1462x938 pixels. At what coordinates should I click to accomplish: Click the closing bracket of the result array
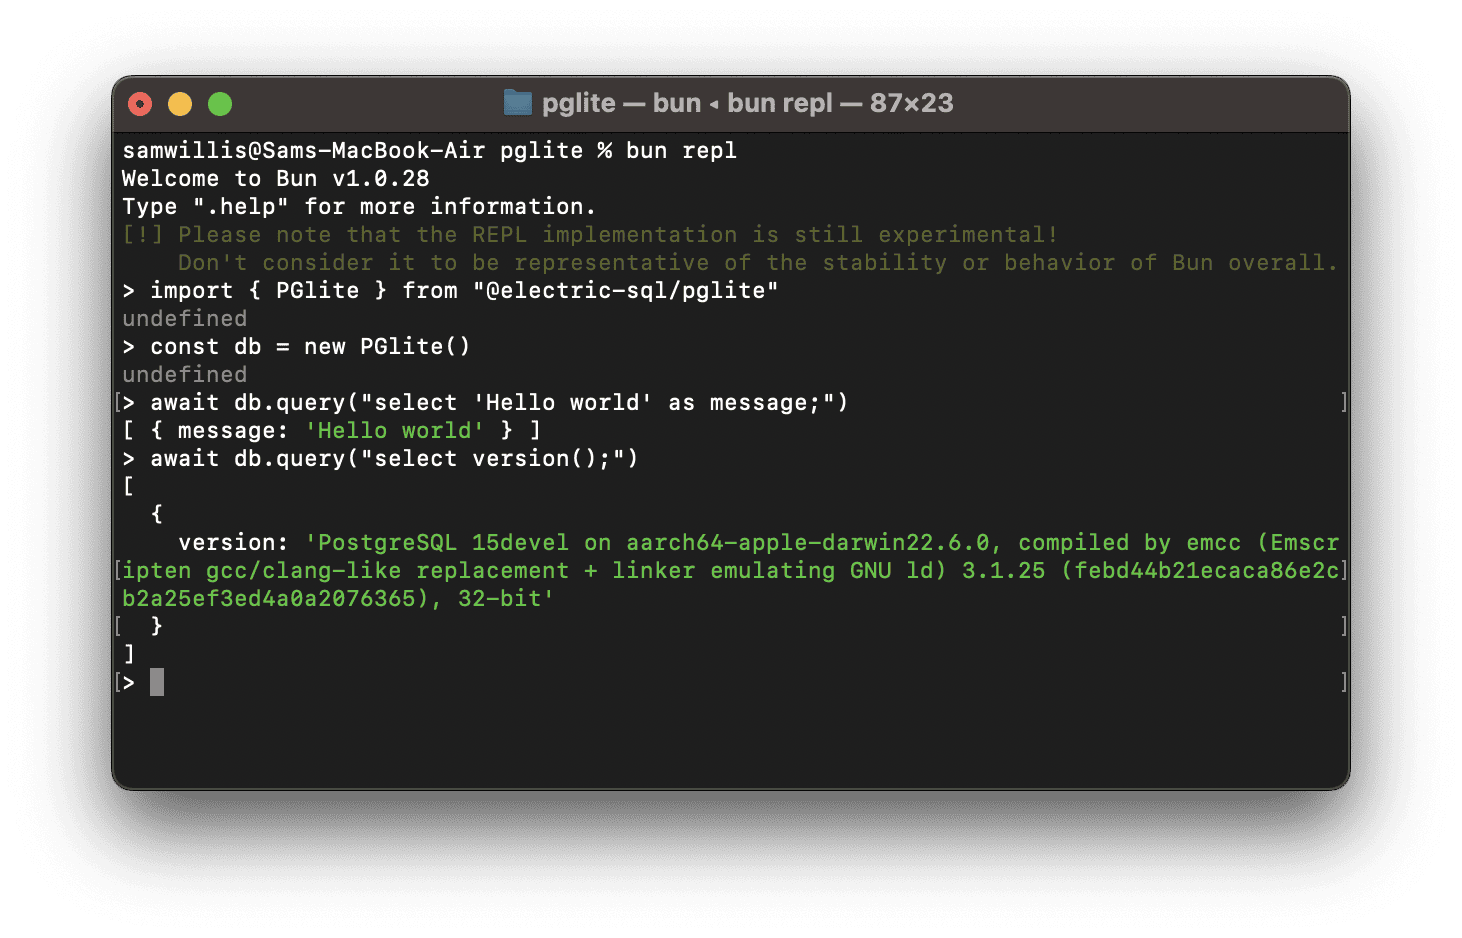tap(127, 653)
